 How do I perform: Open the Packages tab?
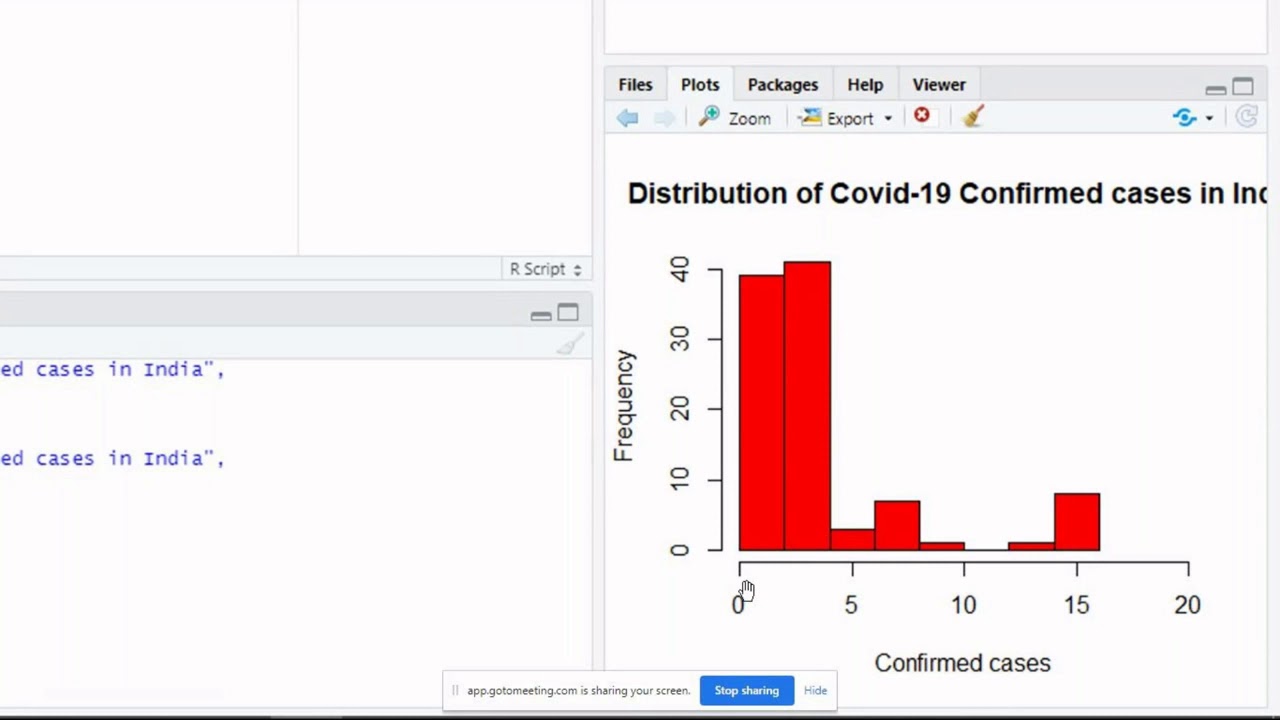point(783,85)
